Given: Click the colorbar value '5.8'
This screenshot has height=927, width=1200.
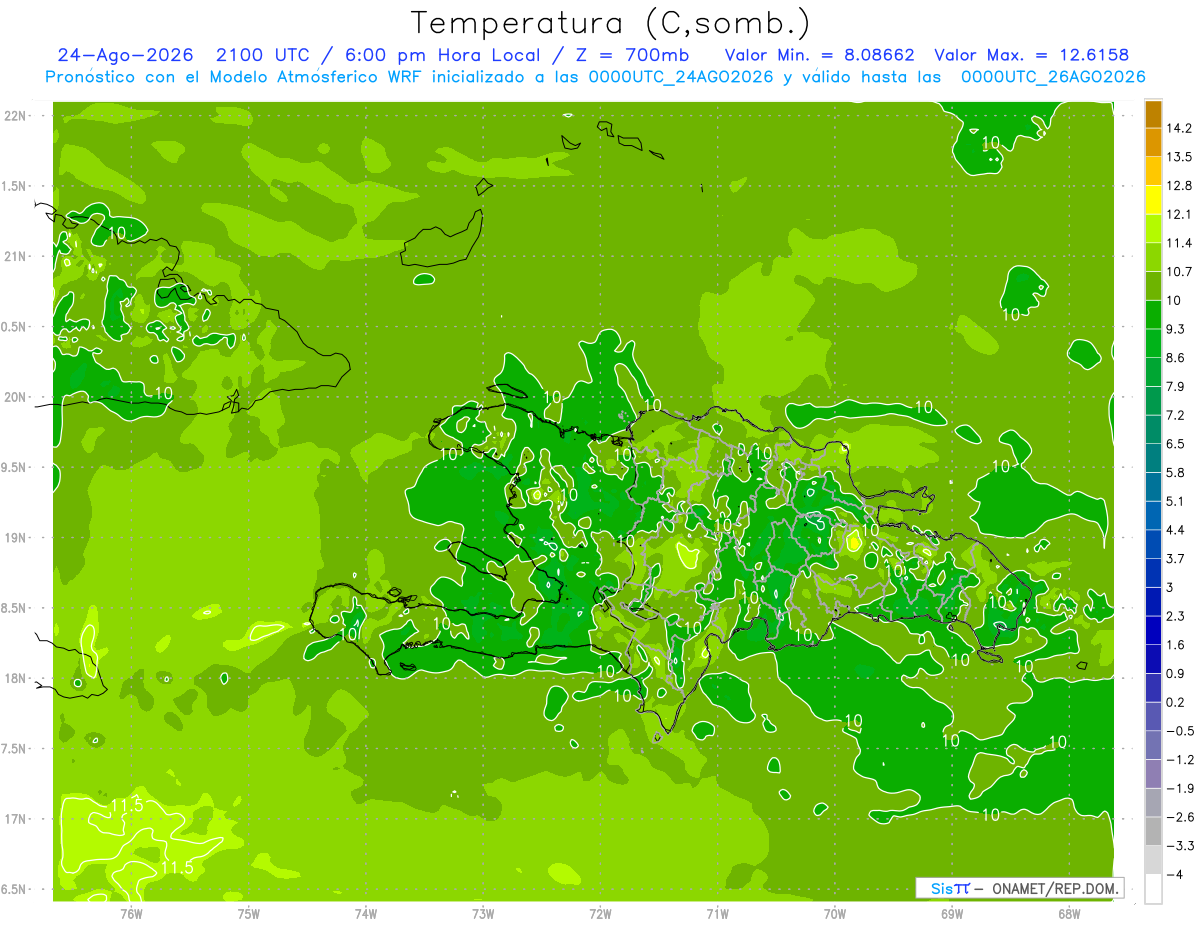Looking at the screenshot, I should tap(1177, 471).
